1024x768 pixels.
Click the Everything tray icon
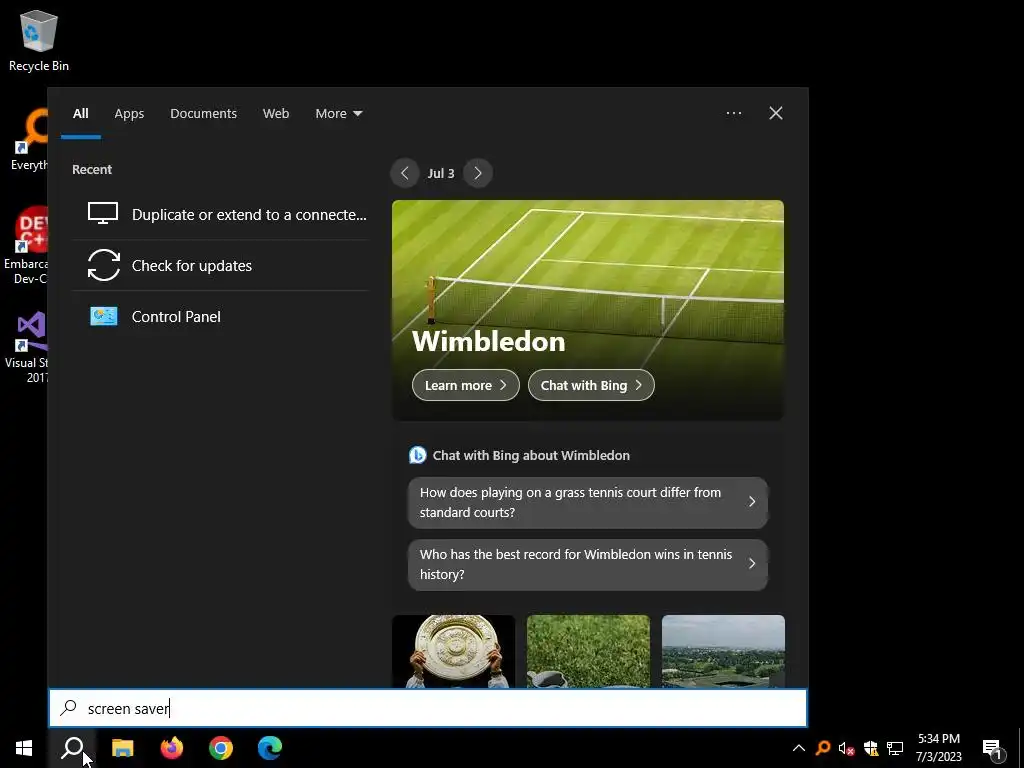point(823,748)
